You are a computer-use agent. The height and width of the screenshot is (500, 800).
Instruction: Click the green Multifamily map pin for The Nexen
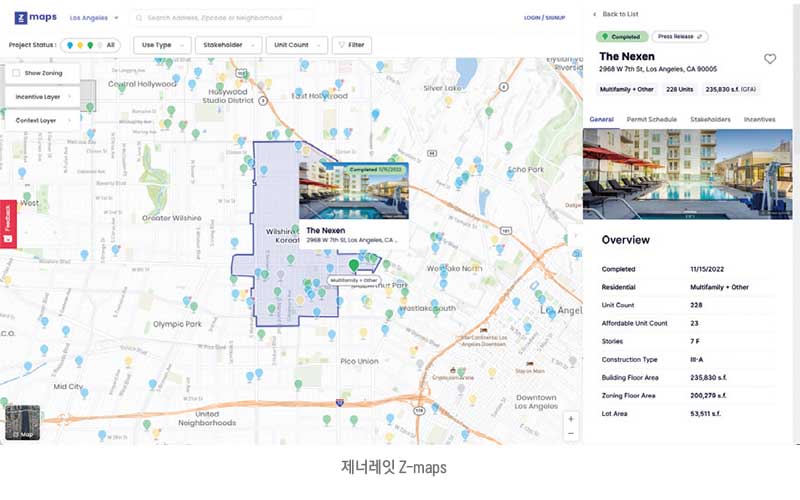tap(354, 265)
